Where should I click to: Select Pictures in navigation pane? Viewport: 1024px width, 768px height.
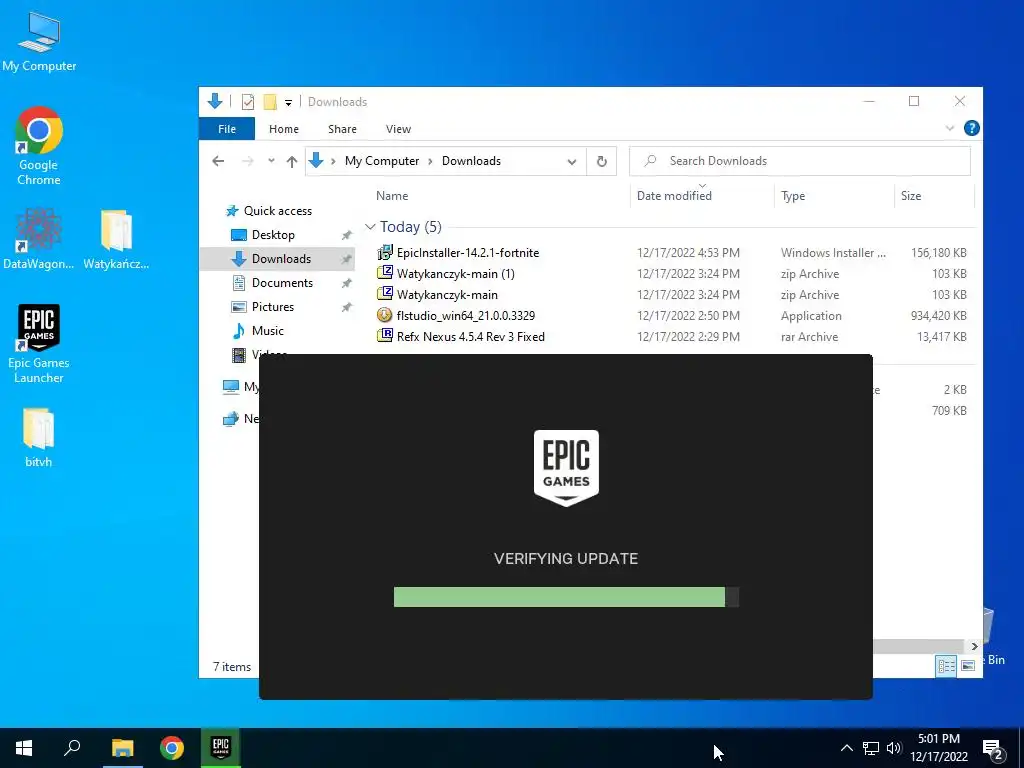coord(272,307)
